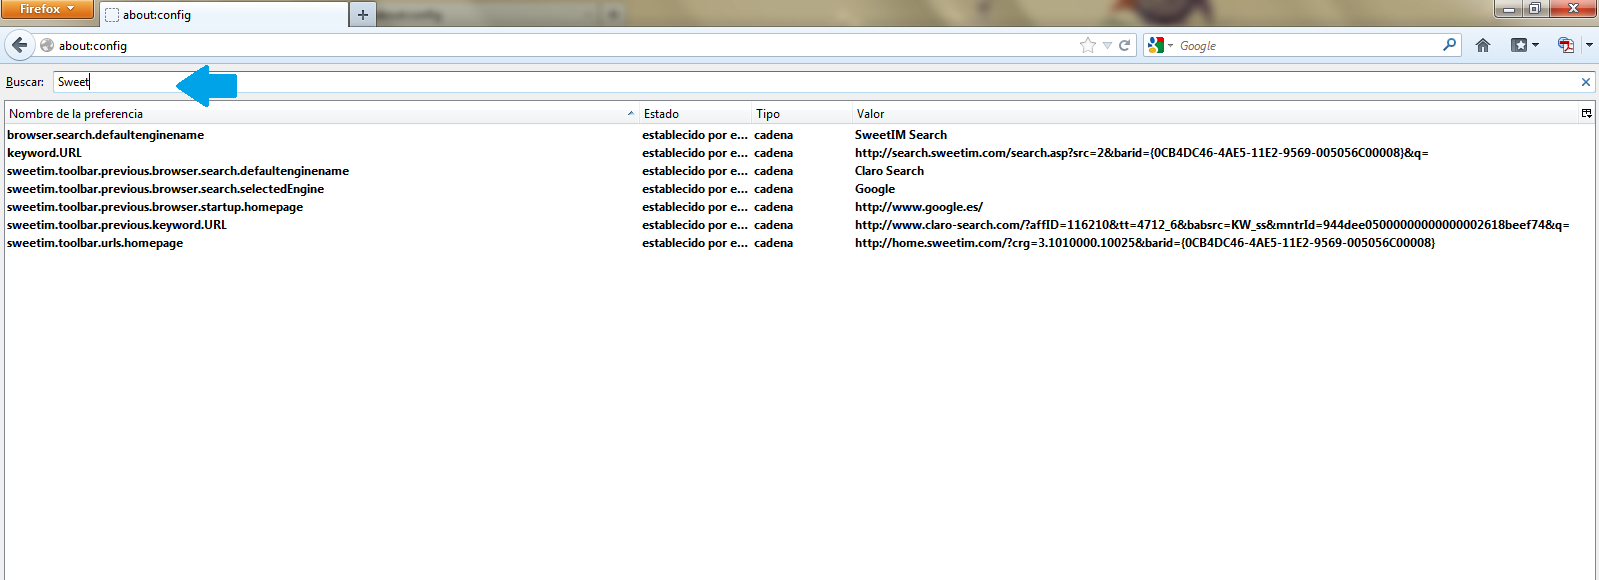Open the Firefox application menu

46,9
